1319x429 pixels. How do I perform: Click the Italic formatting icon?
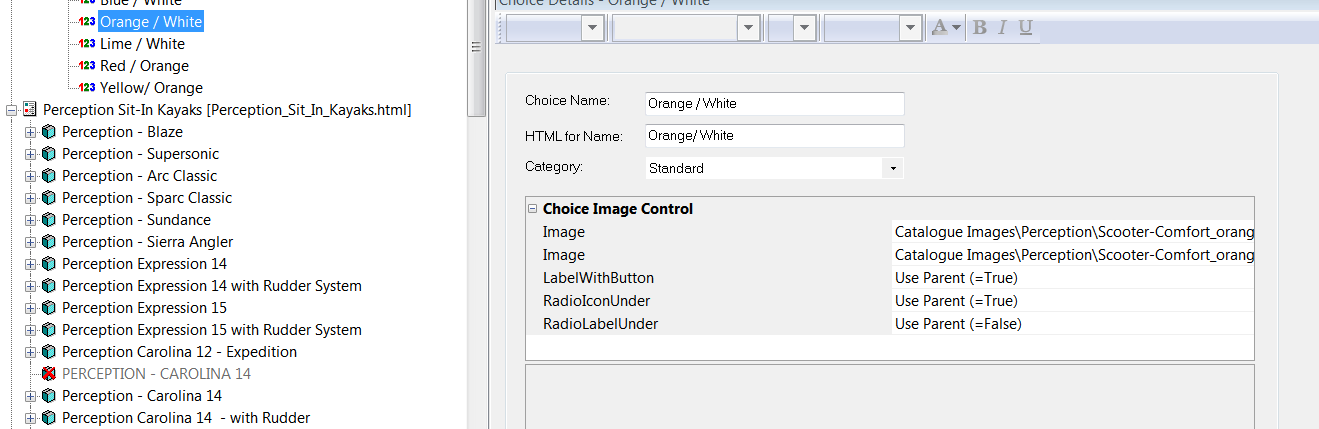tap(1002, 28)
